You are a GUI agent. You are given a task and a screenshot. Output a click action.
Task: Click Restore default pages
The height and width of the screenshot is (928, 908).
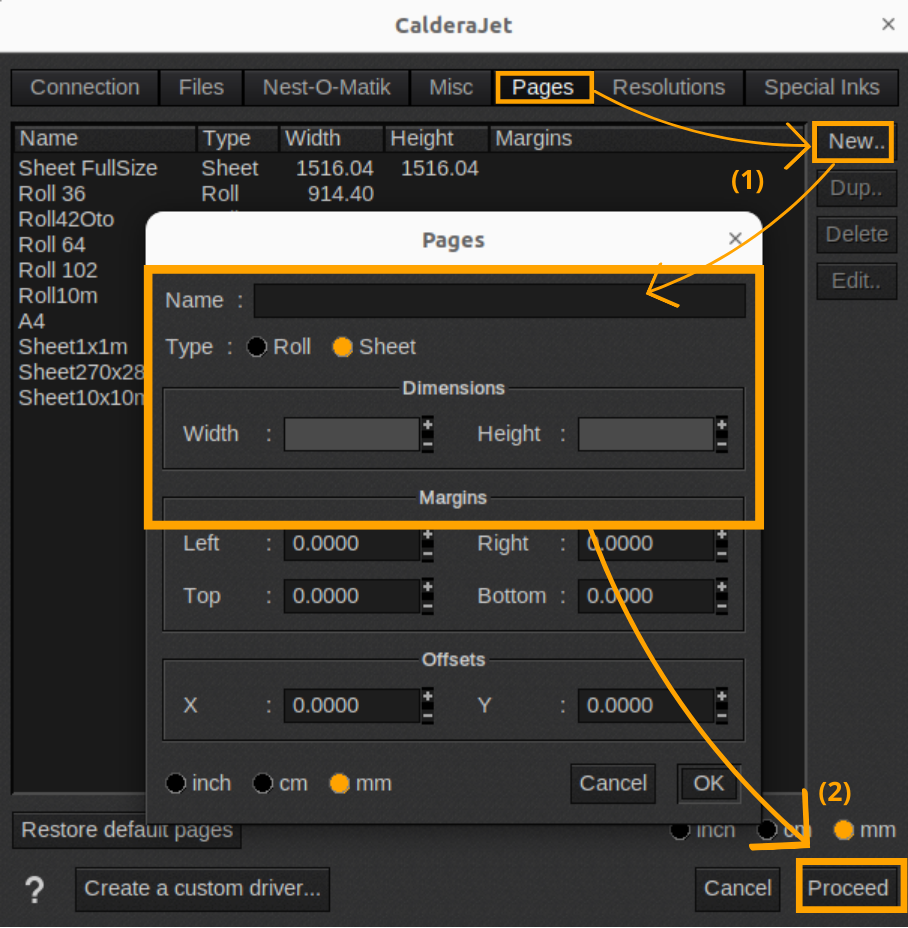126,830
